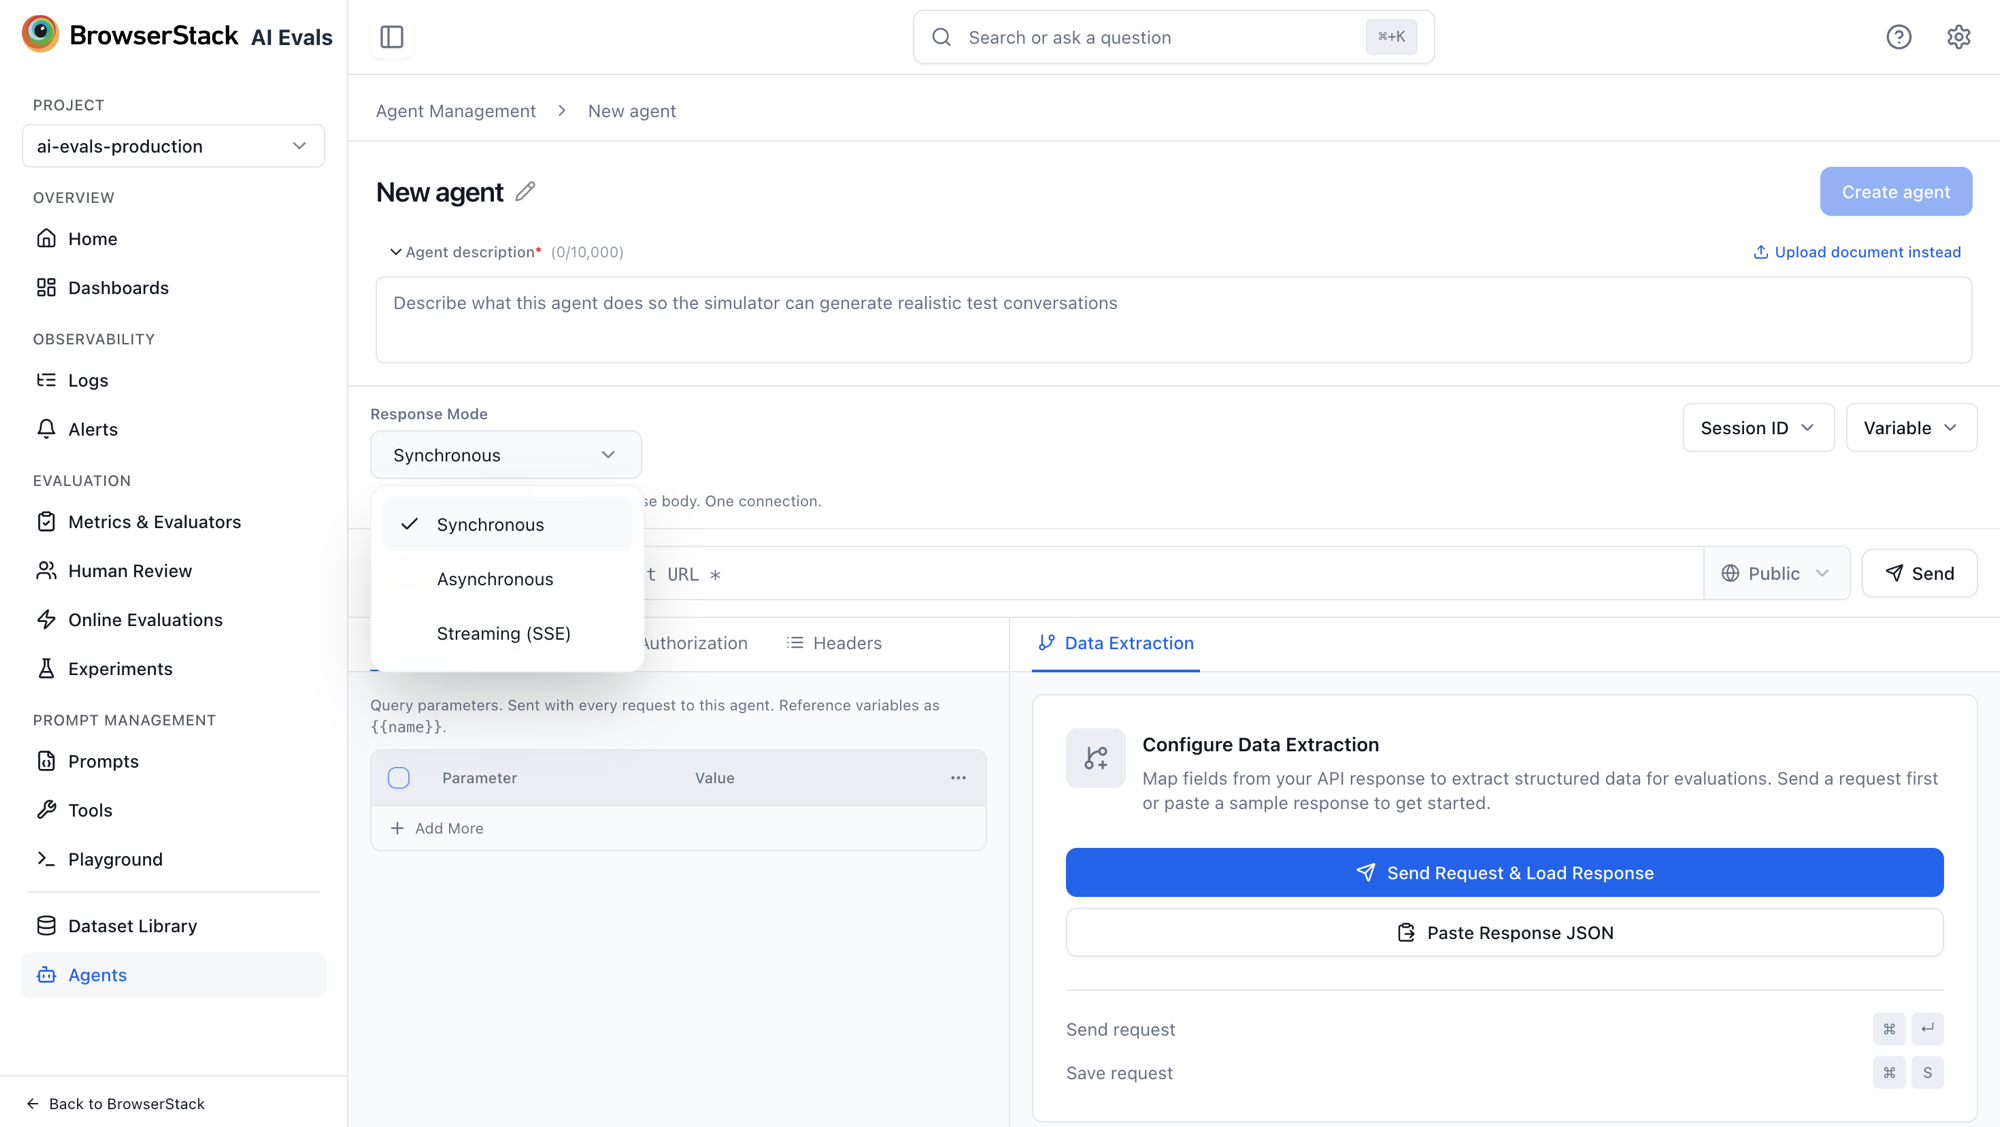The height and width of the screenshot is (1127, 2000).
Task: Click Paste Response JSON button
Action: tap(1504, 933)
